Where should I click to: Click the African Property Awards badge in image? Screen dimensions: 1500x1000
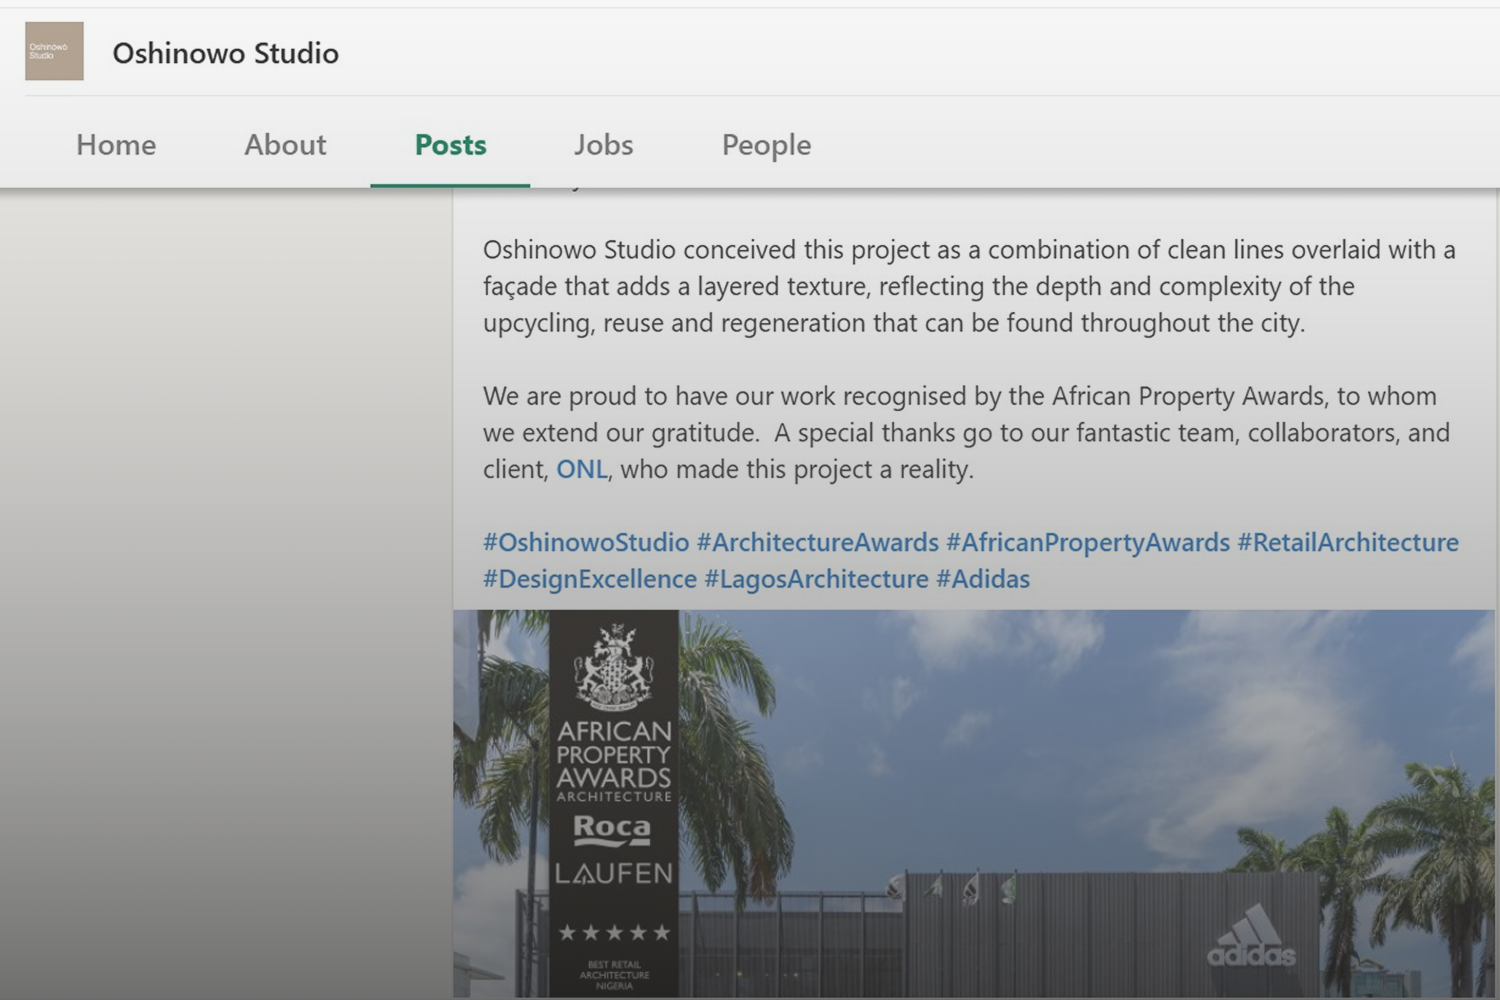614,804
